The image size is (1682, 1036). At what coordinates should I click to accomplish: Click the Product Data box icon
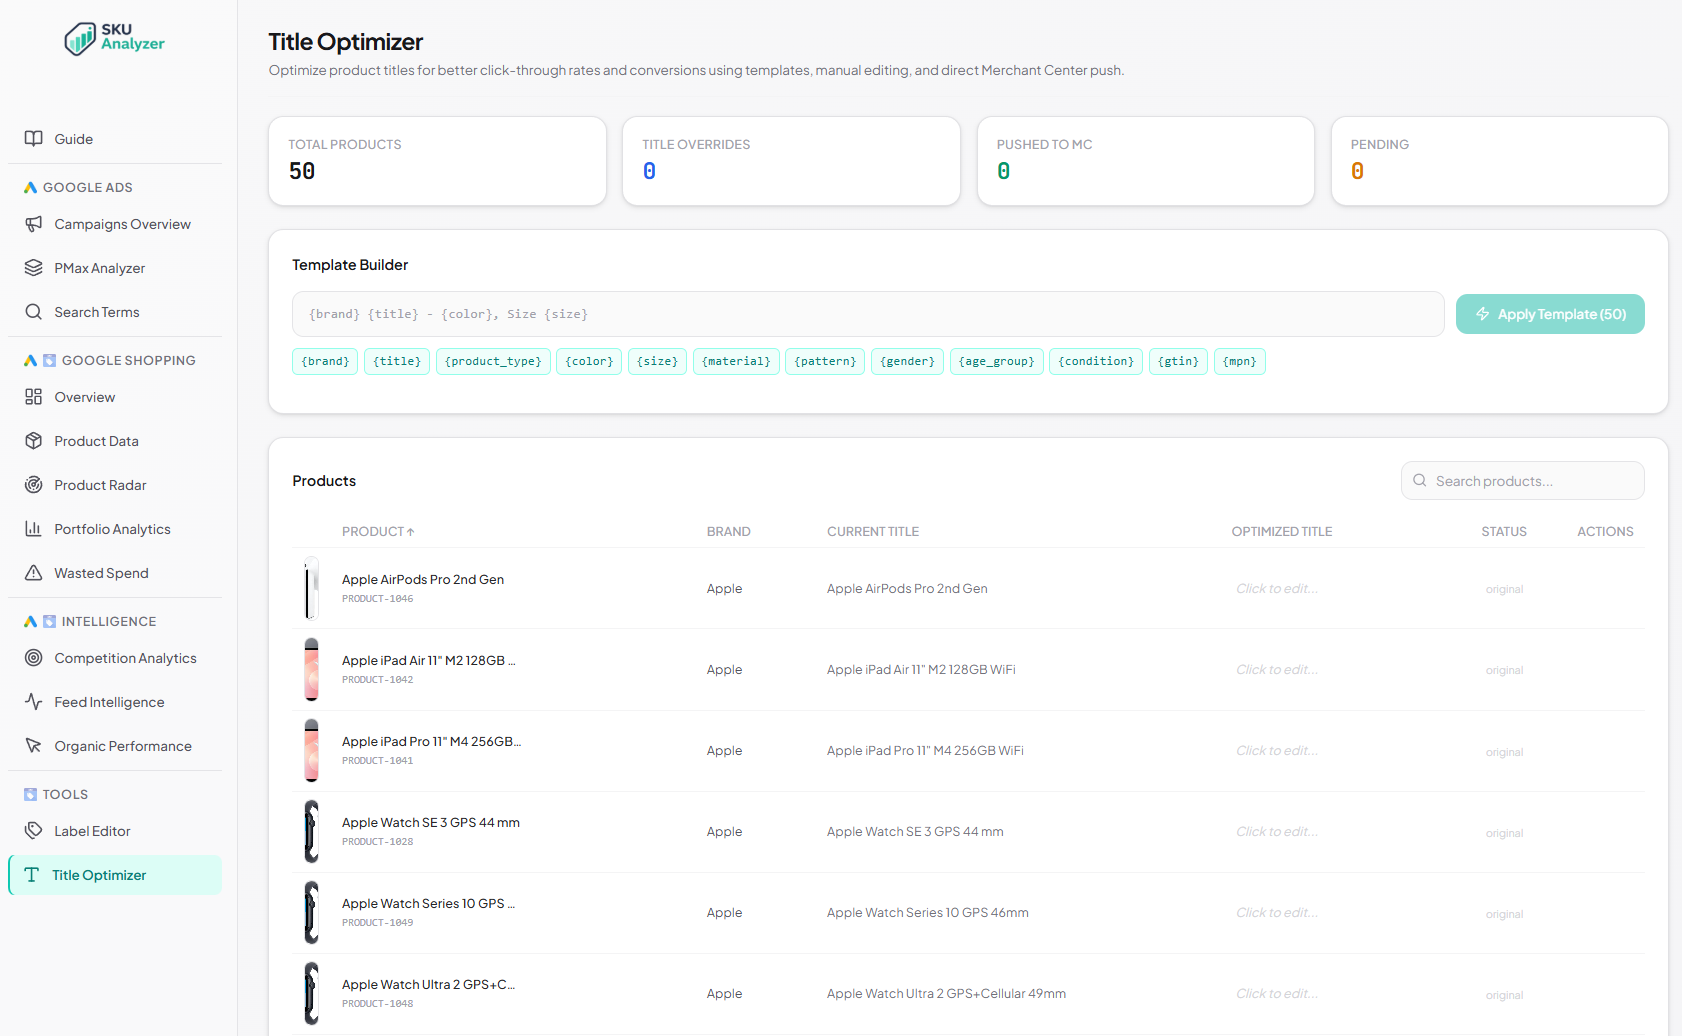pos(33,440)
